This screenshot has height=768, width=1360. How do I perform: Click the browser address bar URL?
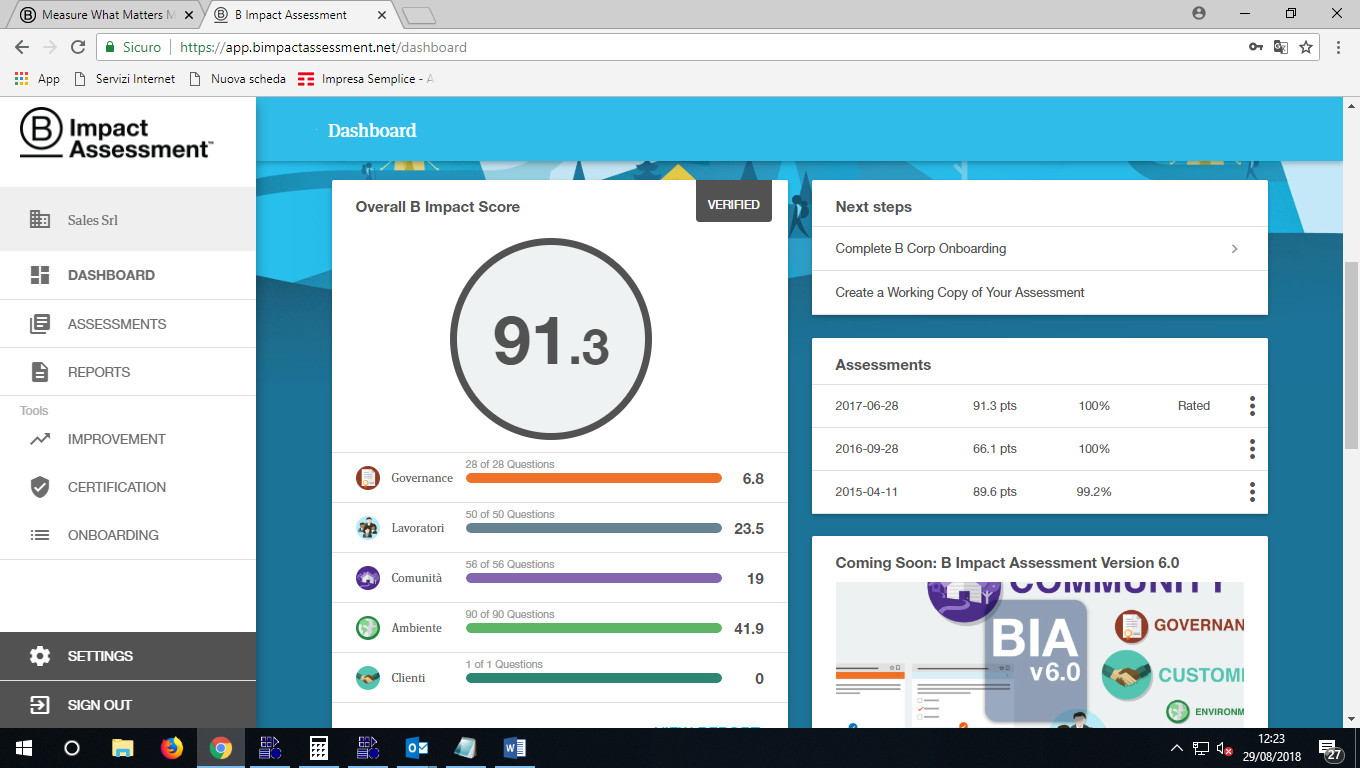[x=322, y=47]
